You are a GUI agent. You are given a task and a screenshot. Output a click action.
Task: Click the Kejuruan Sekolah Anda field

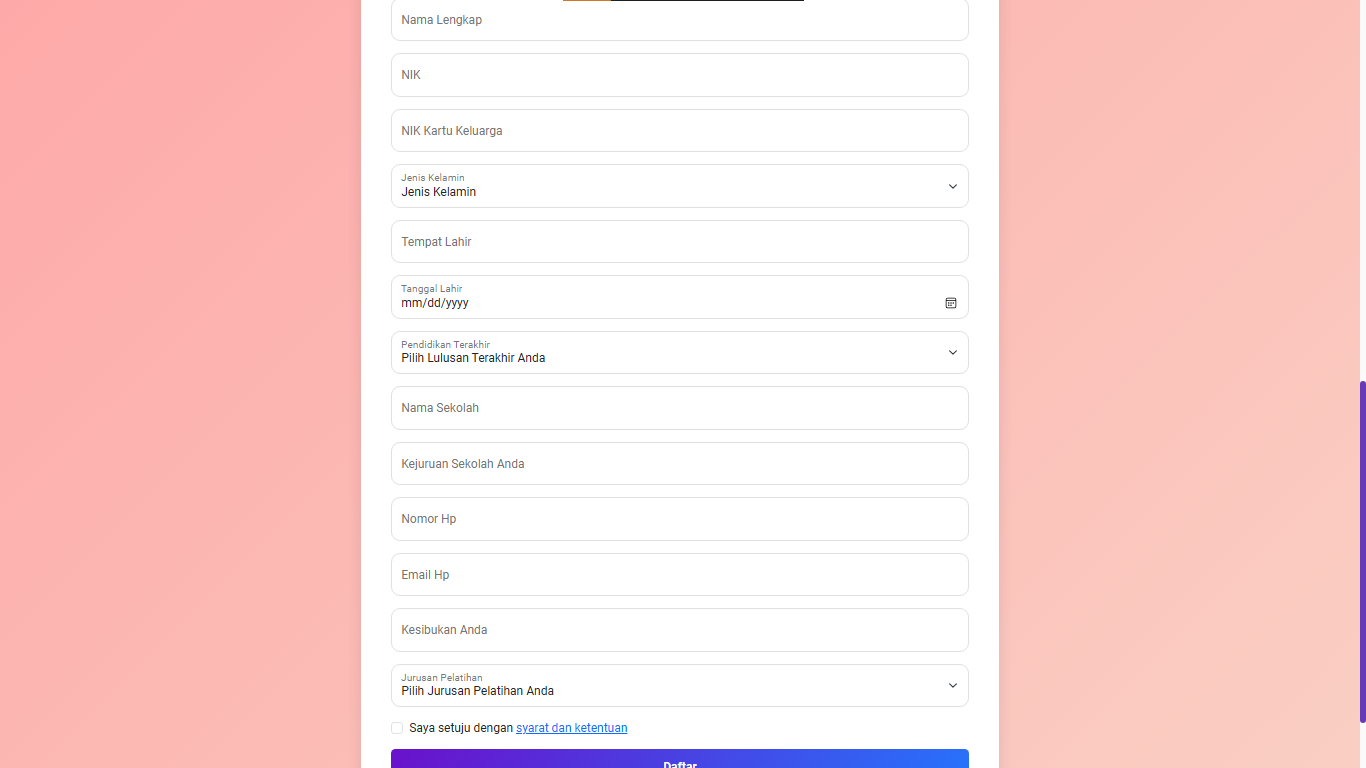[x=679, y=464]
